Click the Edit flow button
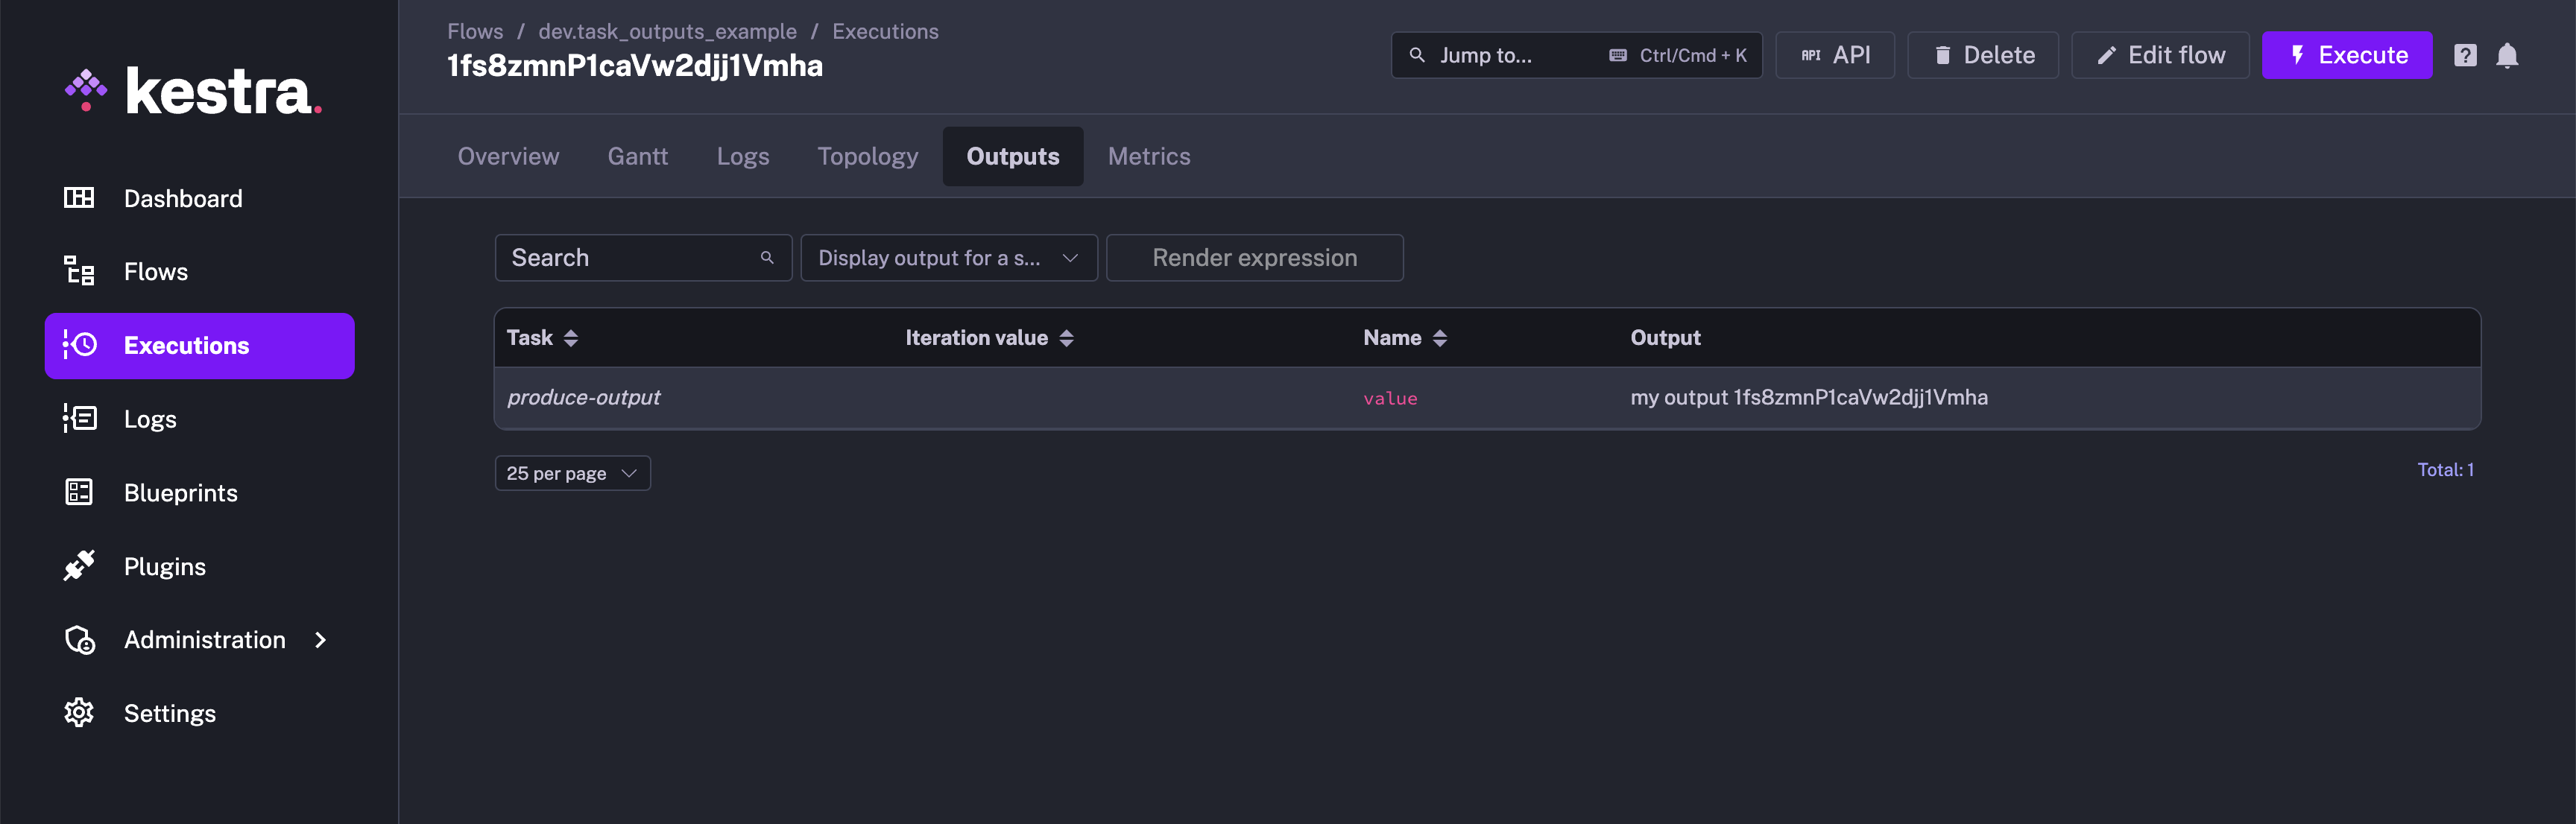The image size is (2576, 824). point(2160,55)
